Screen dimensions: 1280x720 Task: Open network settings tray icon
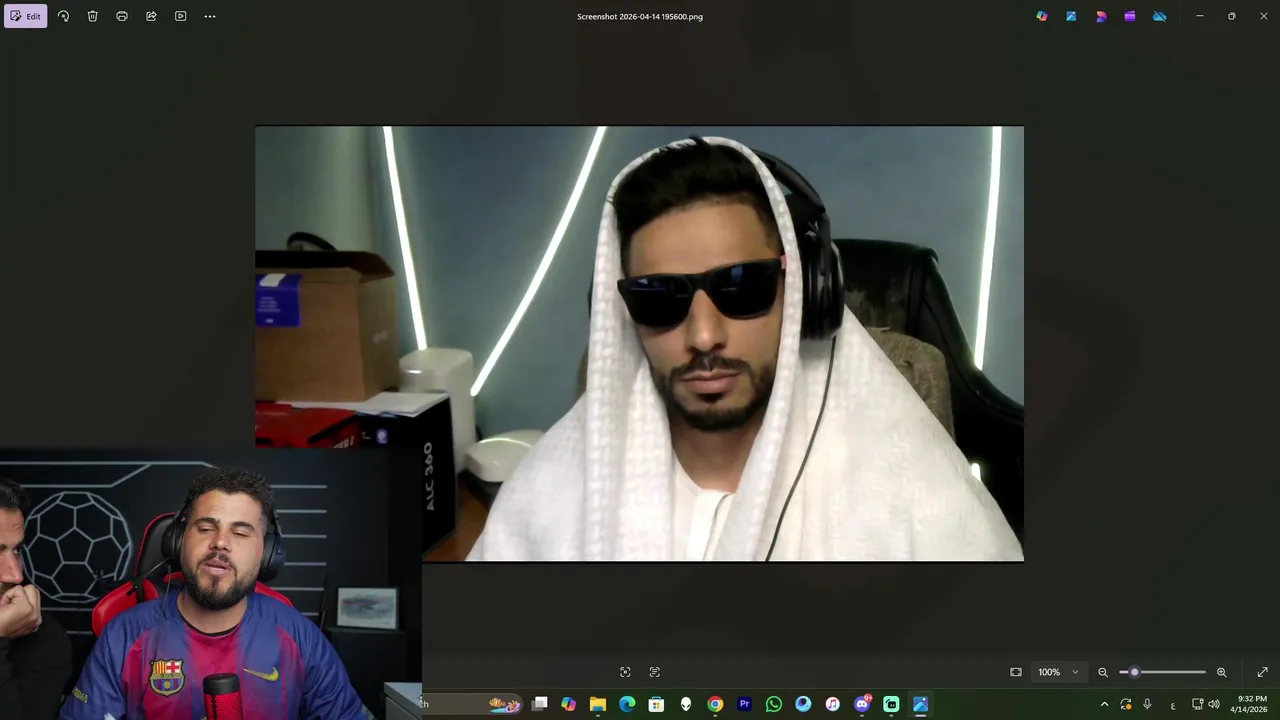[1197, 704]
